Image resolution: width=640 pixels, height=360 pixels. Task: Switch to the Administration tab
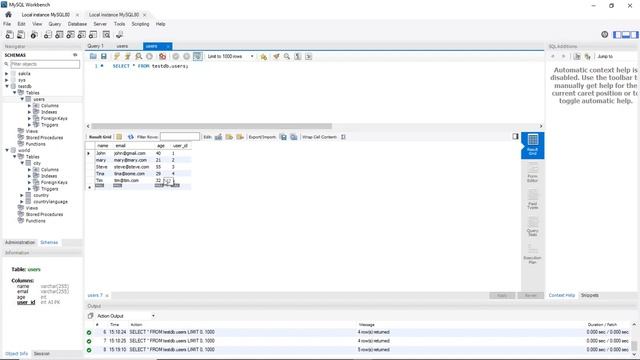coord(20,242)
